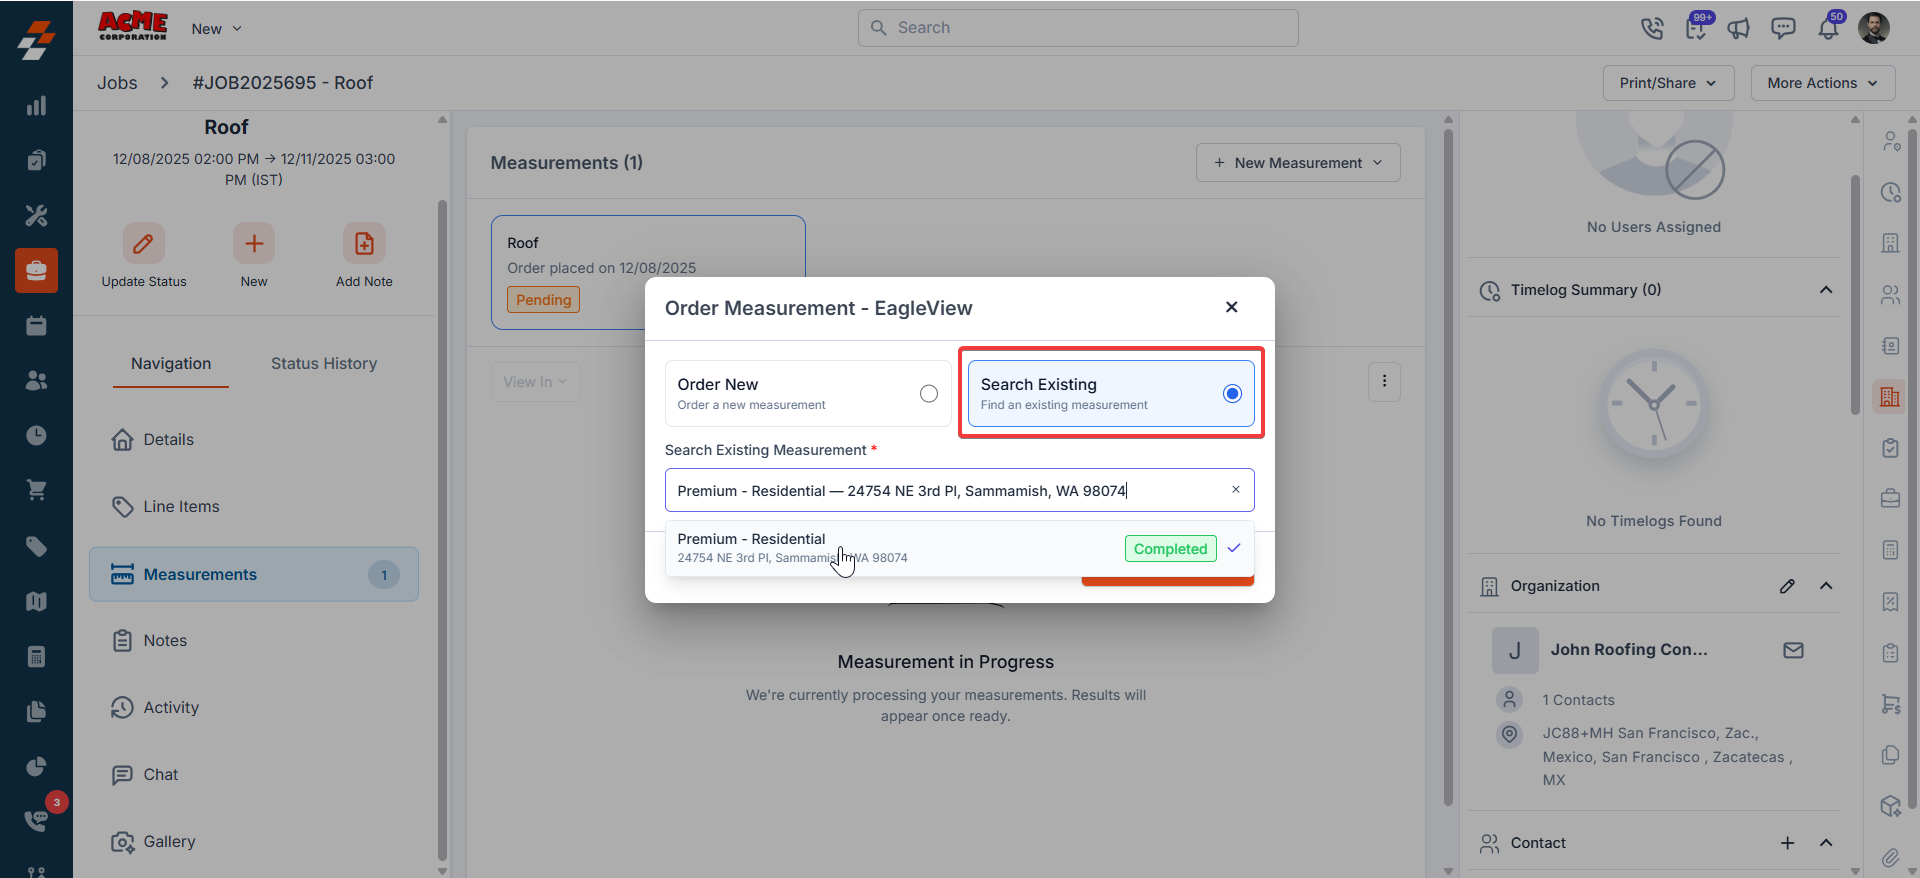This screenshot has height=878, width=1920.
Task: Click the Add Note icon
Action: point(364,243)
